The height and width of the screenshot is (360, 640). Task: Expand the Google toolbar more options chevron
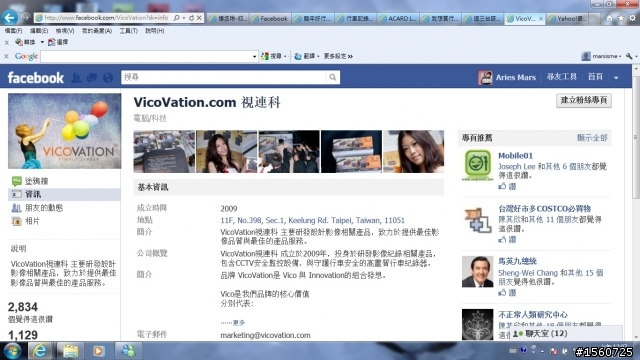tap(351, 56)
